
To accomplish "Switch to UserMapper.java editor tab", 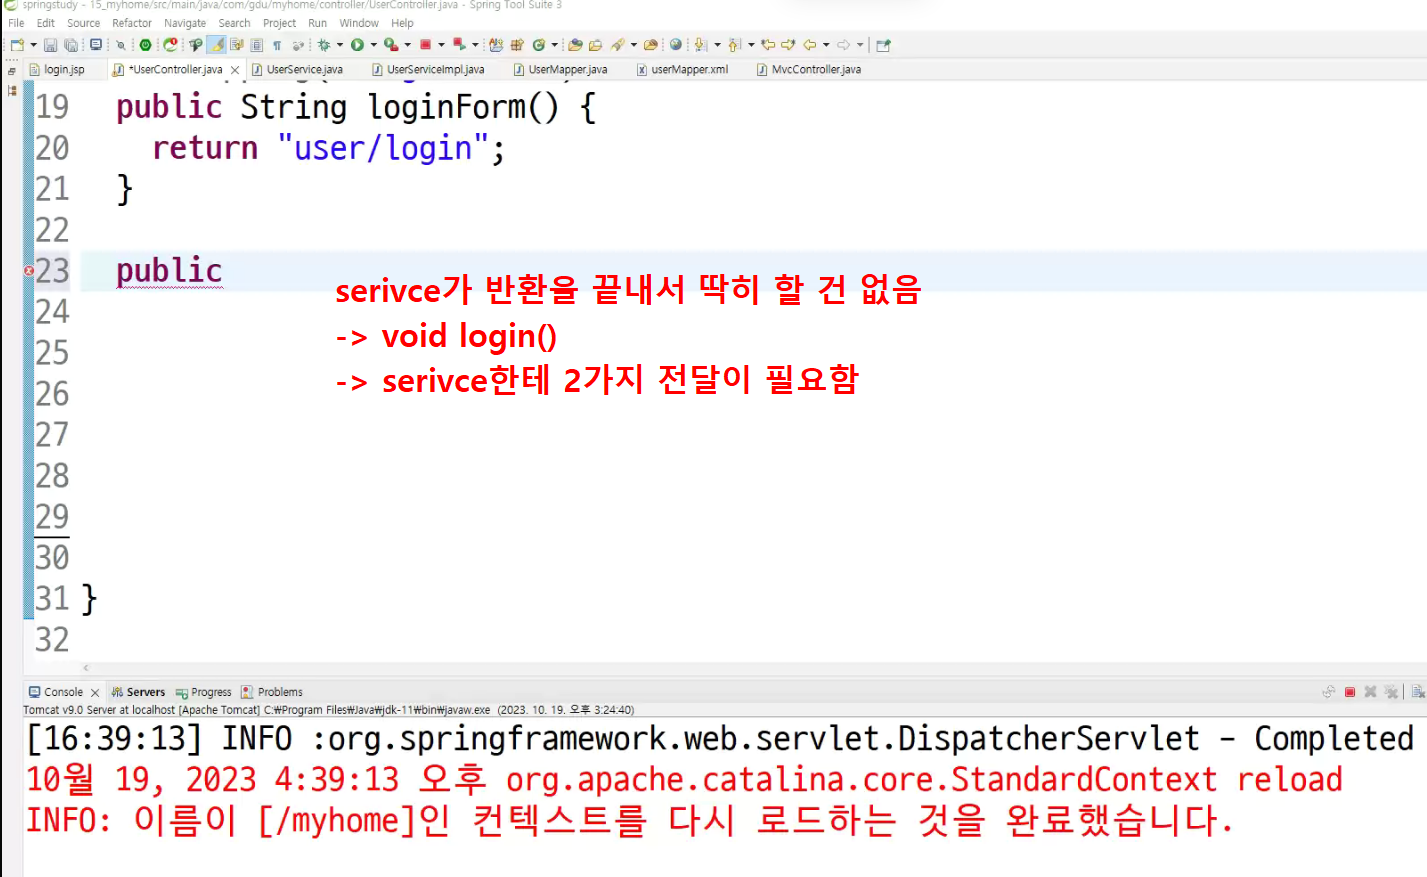I will click(x=561, y=70).
